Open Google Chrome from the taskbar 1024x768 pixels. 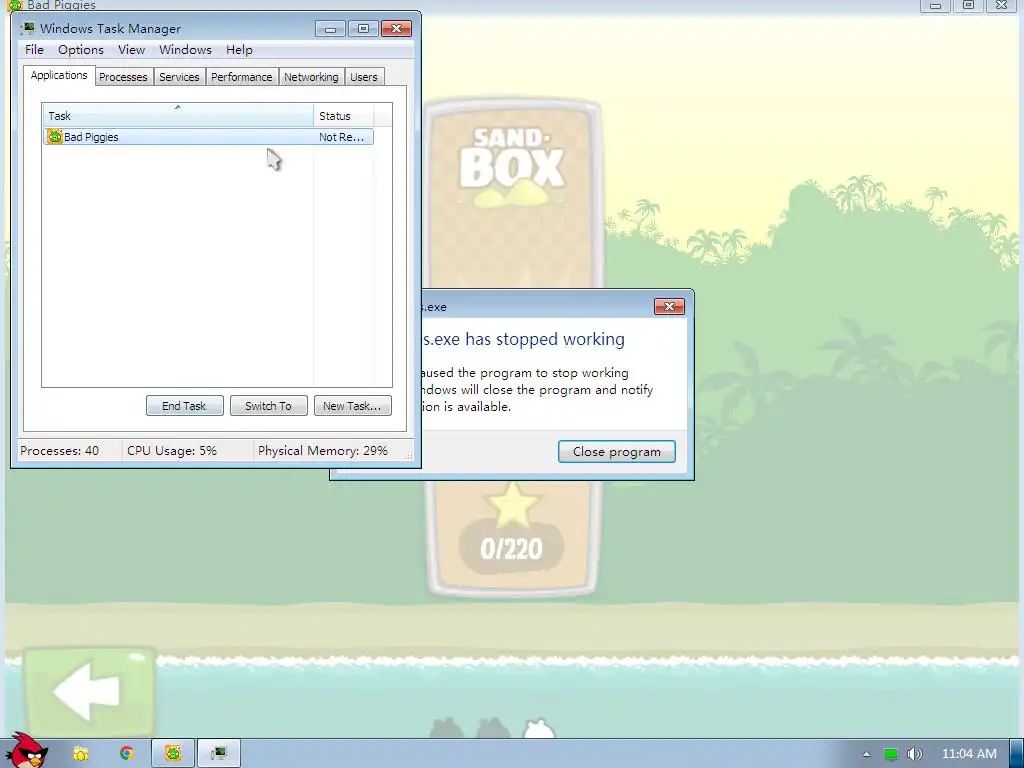(x=127, y=753)
